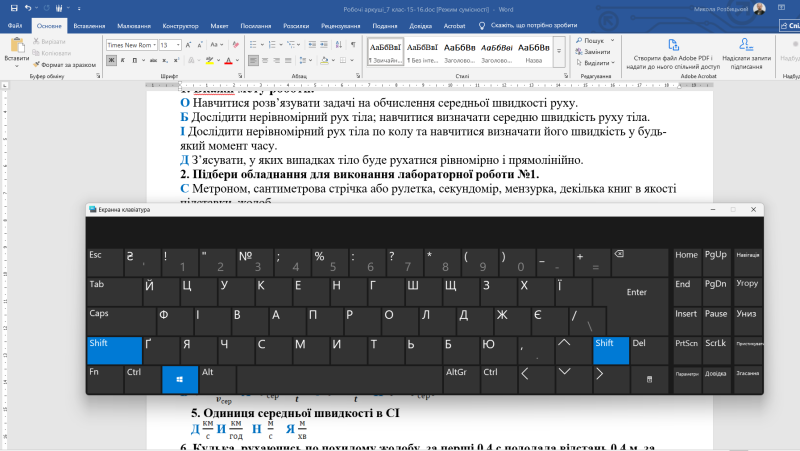
Task: Increase font size with the grow font icon
Action: tap(188, 45)
